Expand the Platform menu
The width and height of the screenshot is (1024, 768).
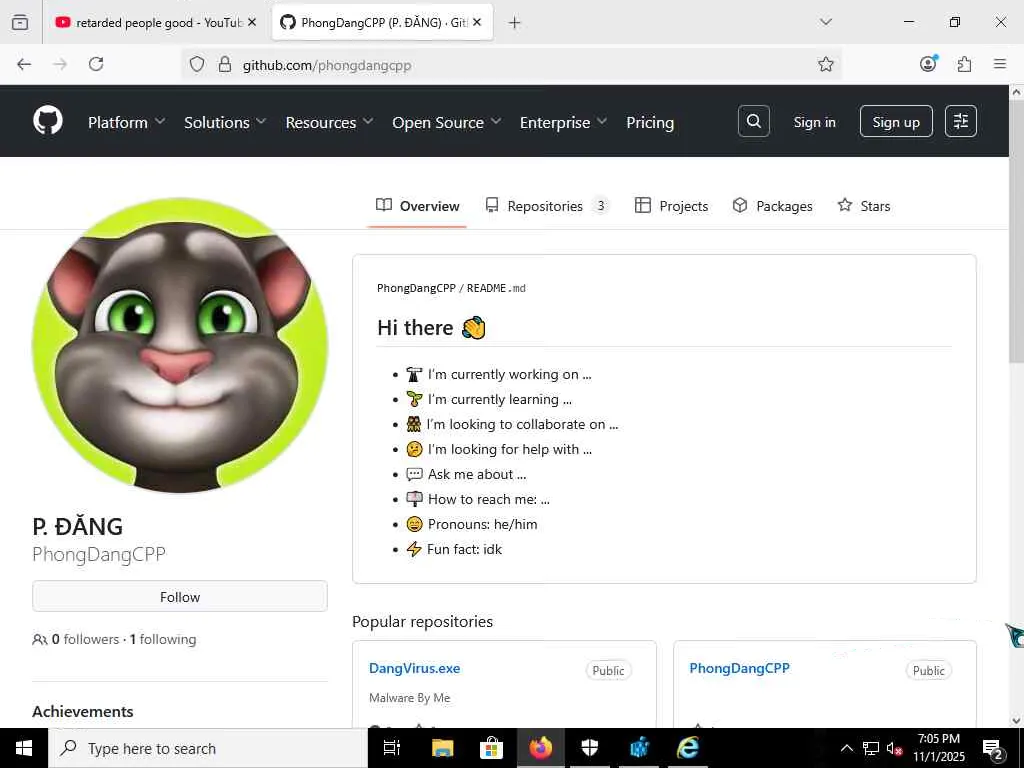tap(127, 122)
